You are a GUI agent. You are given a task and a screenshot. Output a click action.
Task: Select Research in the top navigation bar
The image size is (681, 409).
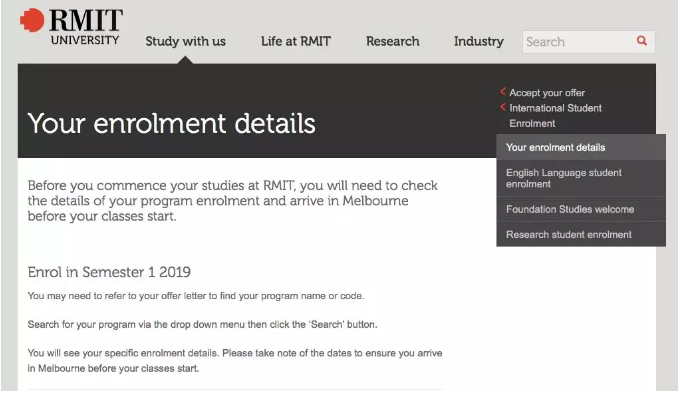click(392, 41)
